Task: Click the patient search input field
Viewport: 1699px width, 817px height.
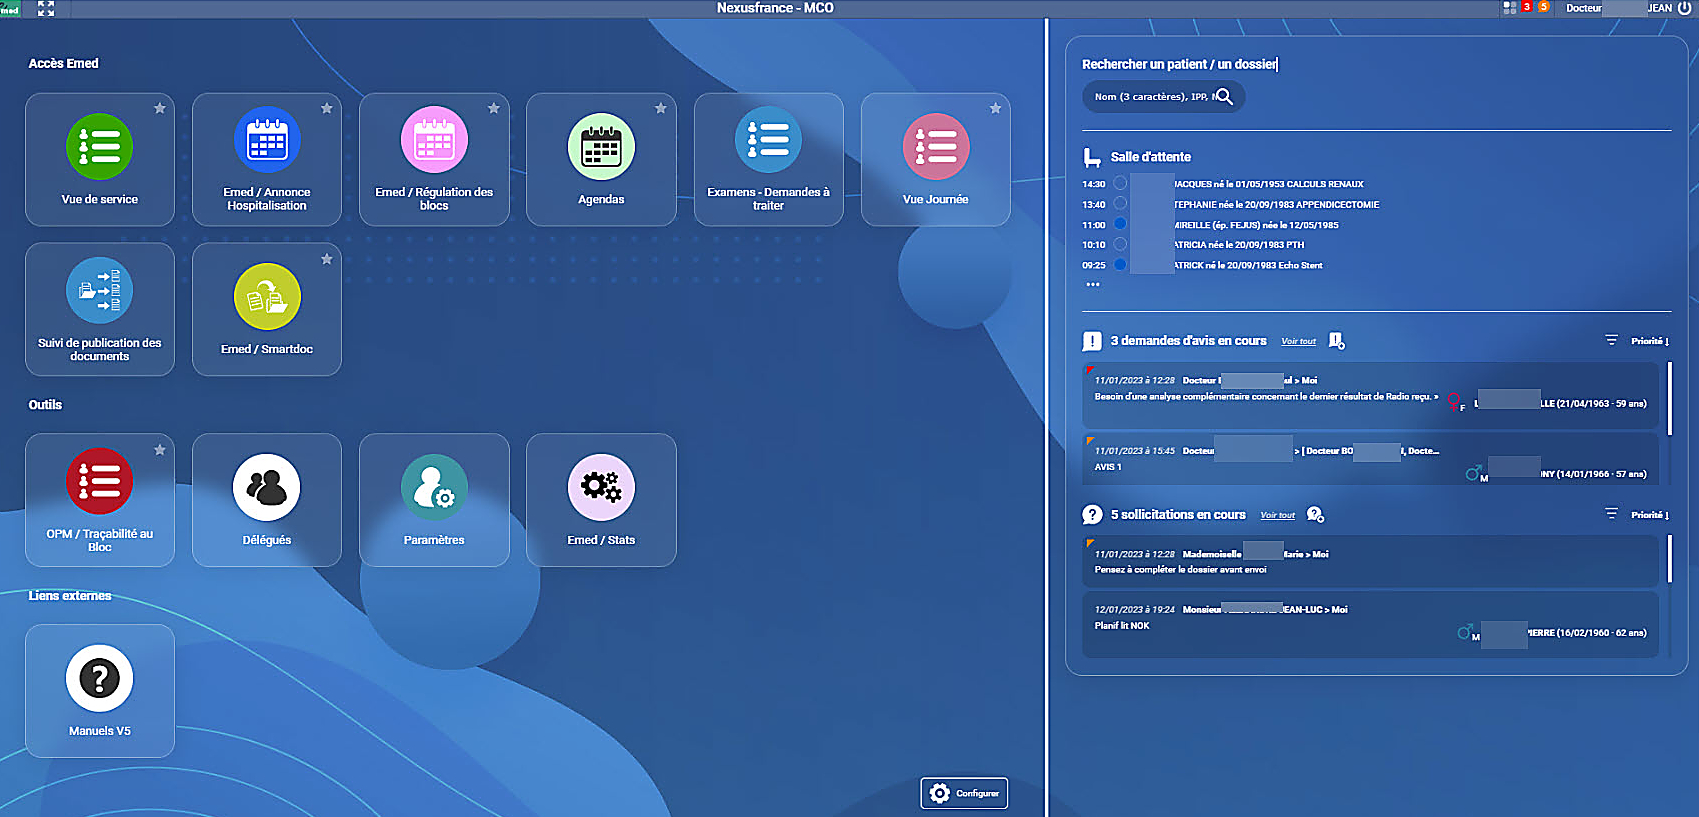Action: pyautogui.click(x=1152, y=97)
